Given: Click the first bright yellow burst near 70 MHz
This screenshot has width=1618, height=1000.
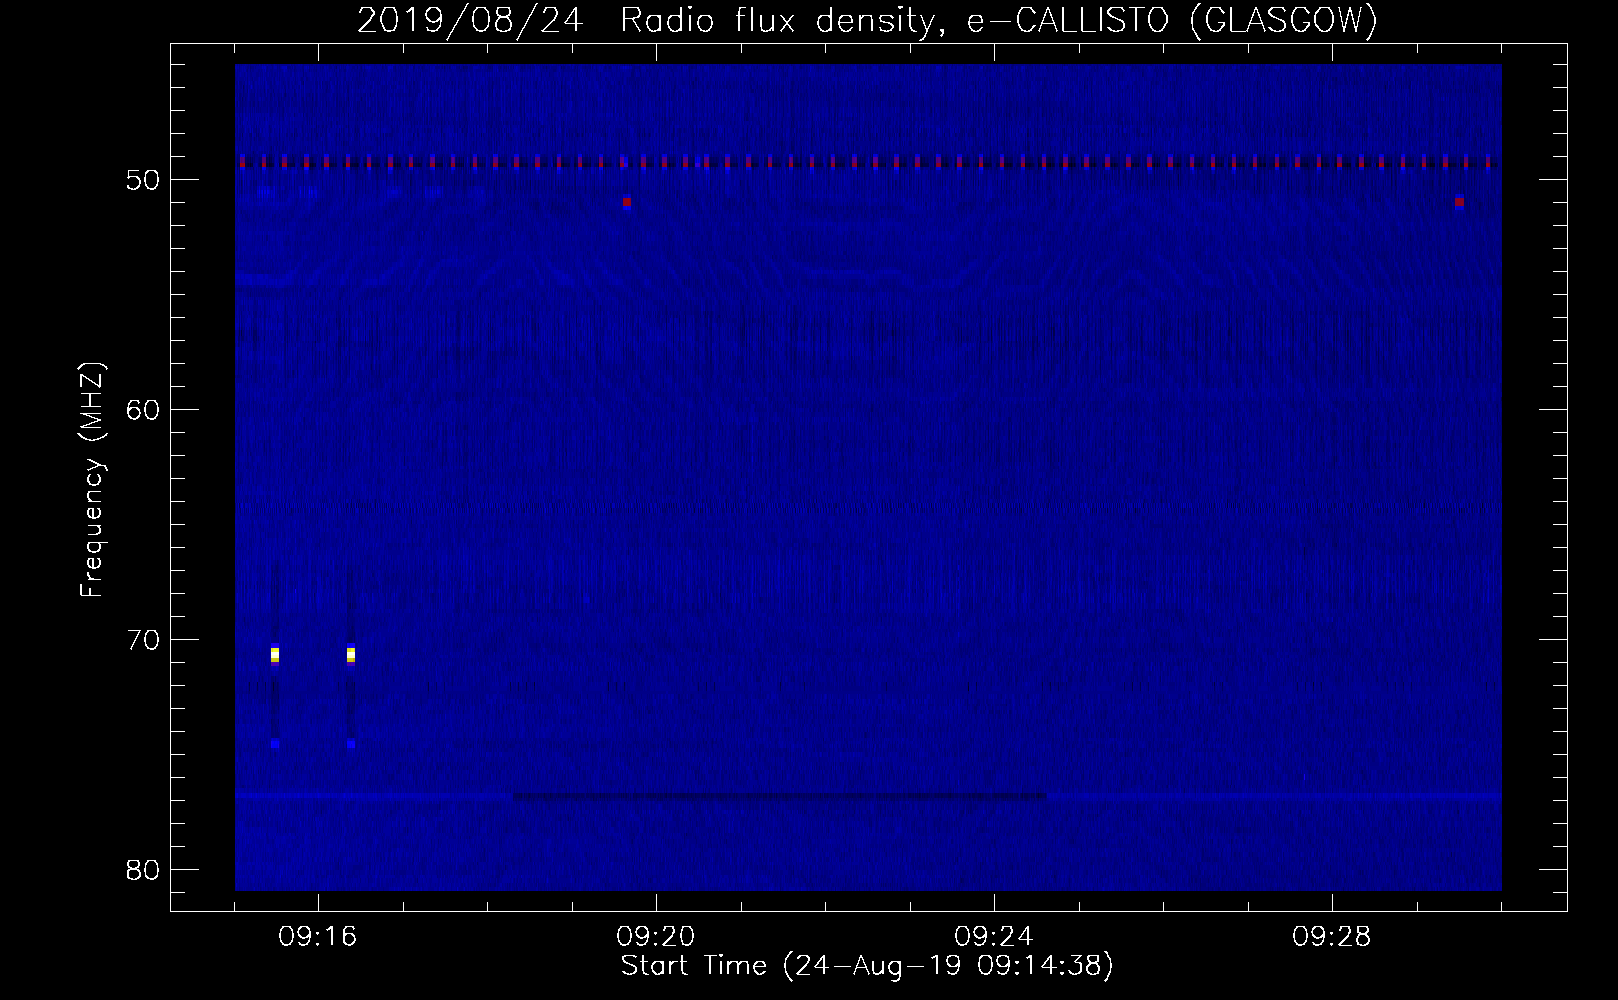Looking at the screenshot, I should point(275,655).
